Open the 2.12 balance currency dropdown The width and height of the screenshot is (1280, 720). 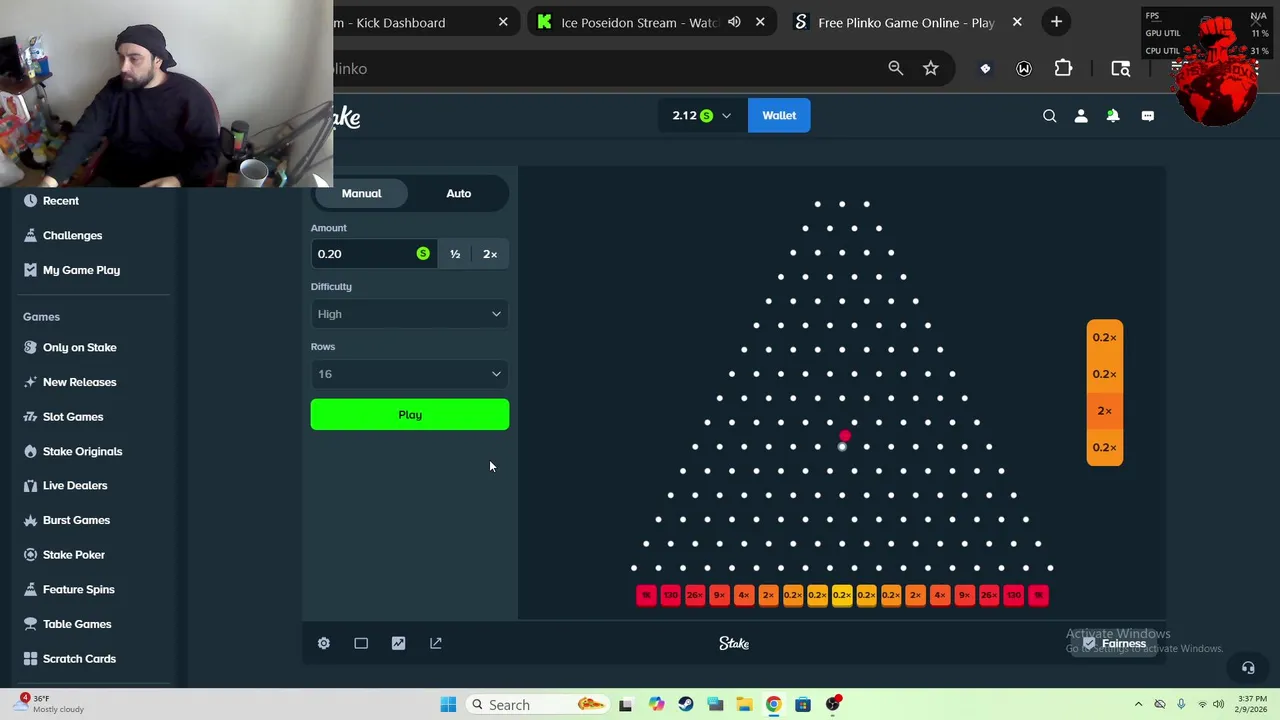tap(702, 116)
